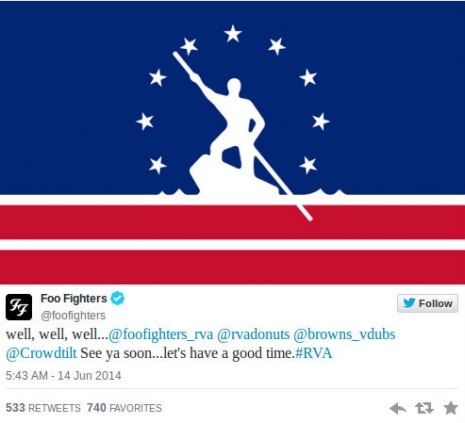Click the @foofighters handle

tap(73, 315)
